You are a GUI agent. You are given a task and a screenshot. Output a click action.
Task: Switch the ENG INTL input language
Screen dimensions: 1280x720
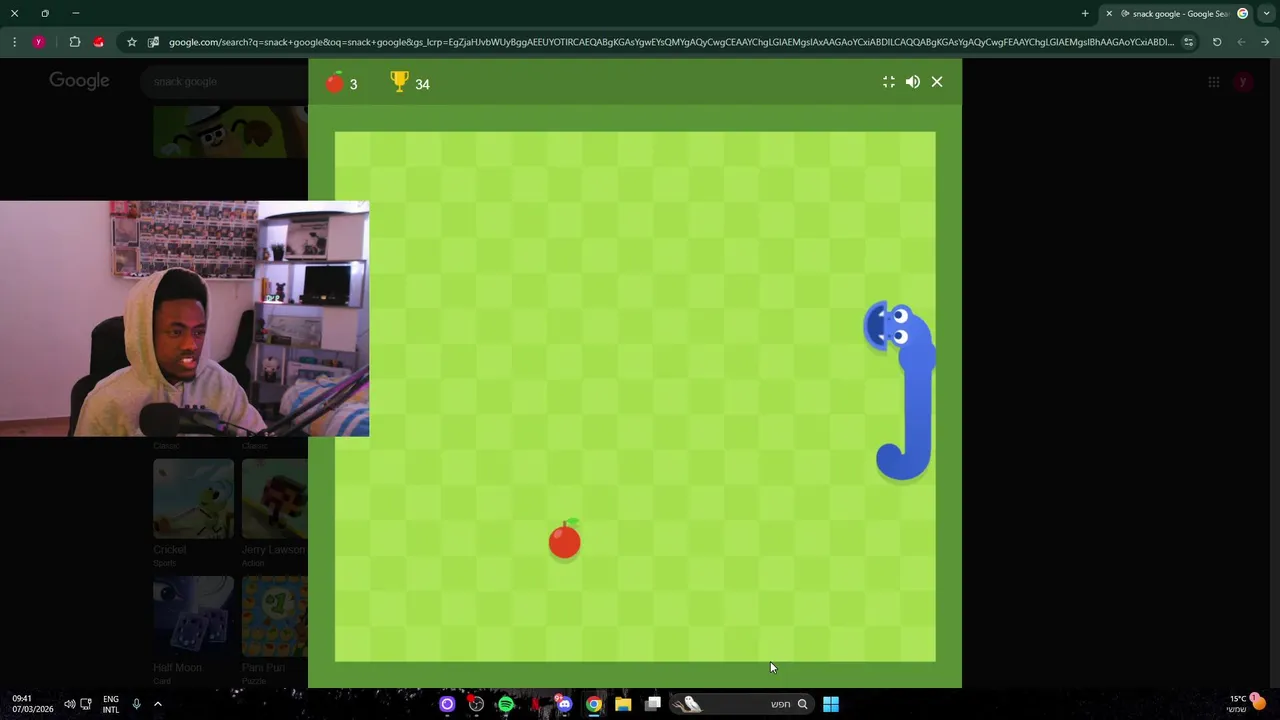(110, 704)
